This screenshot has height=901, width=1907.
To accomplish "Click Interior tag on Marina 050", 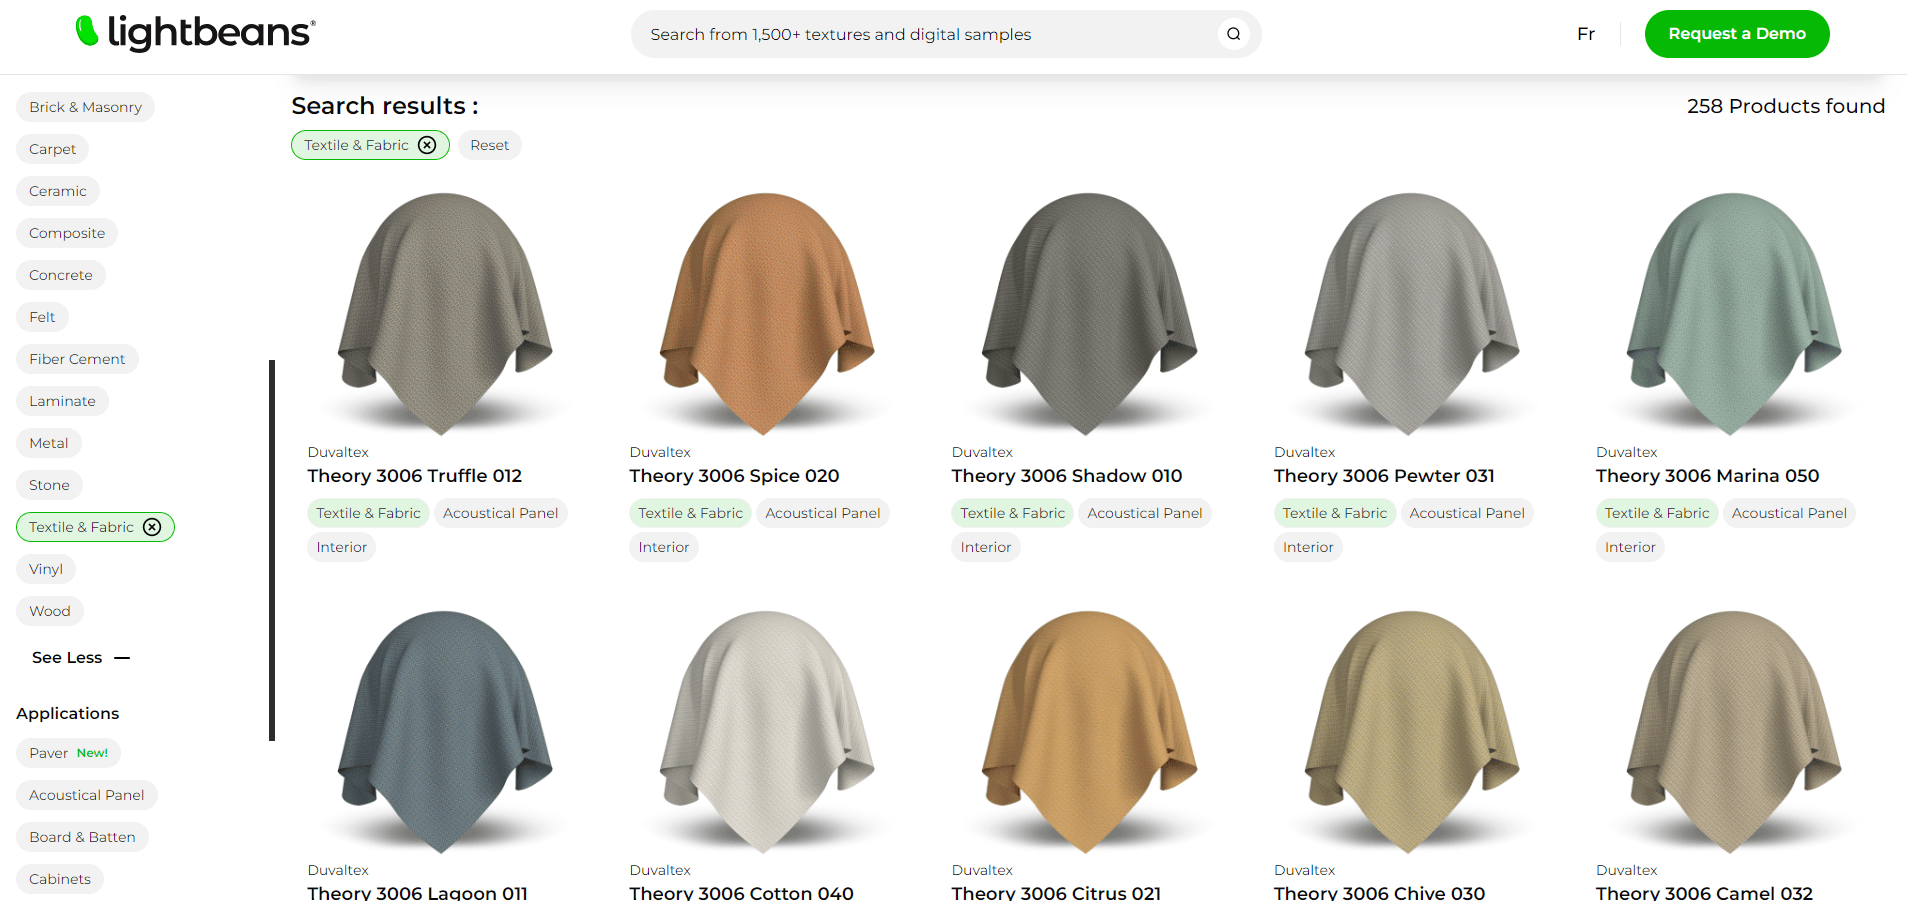I will coord(1630,547).
